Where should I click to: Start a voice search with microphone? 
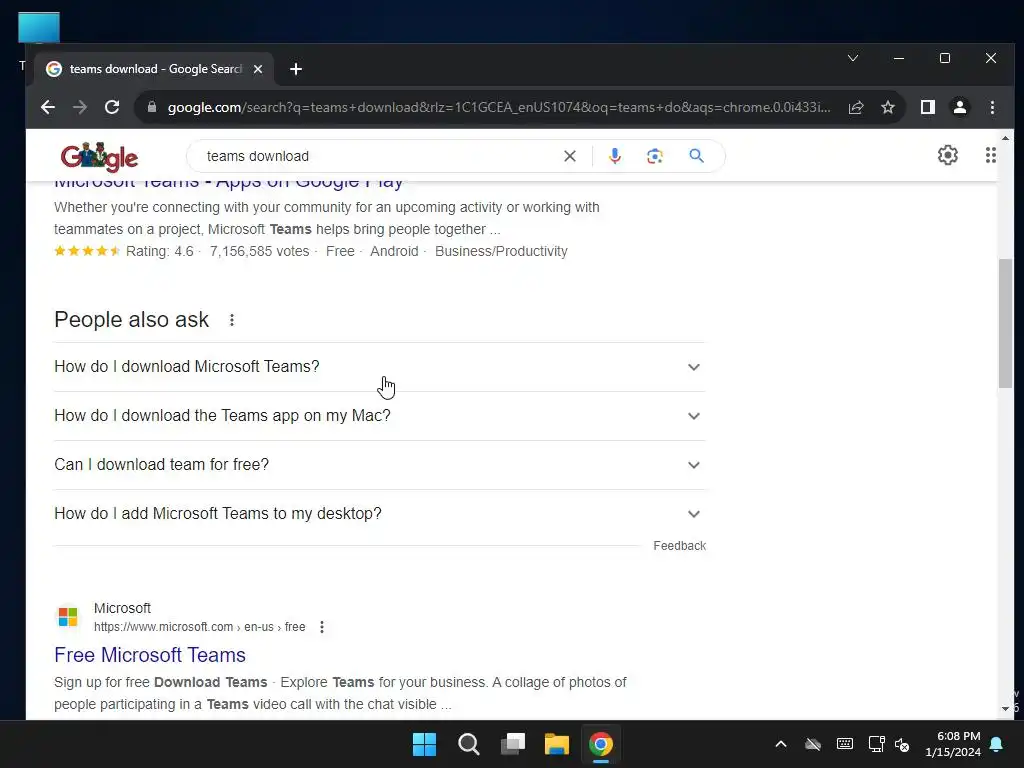point(615,156)
